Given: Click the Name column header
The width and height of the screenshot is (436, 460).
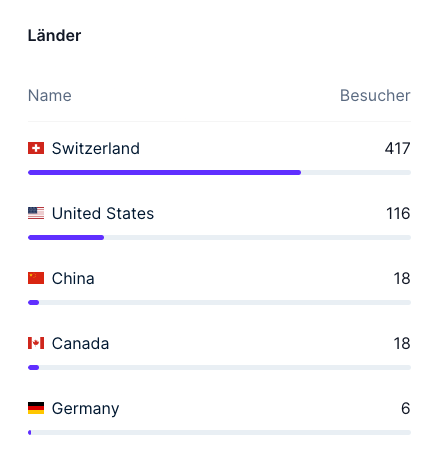Looking at the screenshot, I should click(50, 96).
